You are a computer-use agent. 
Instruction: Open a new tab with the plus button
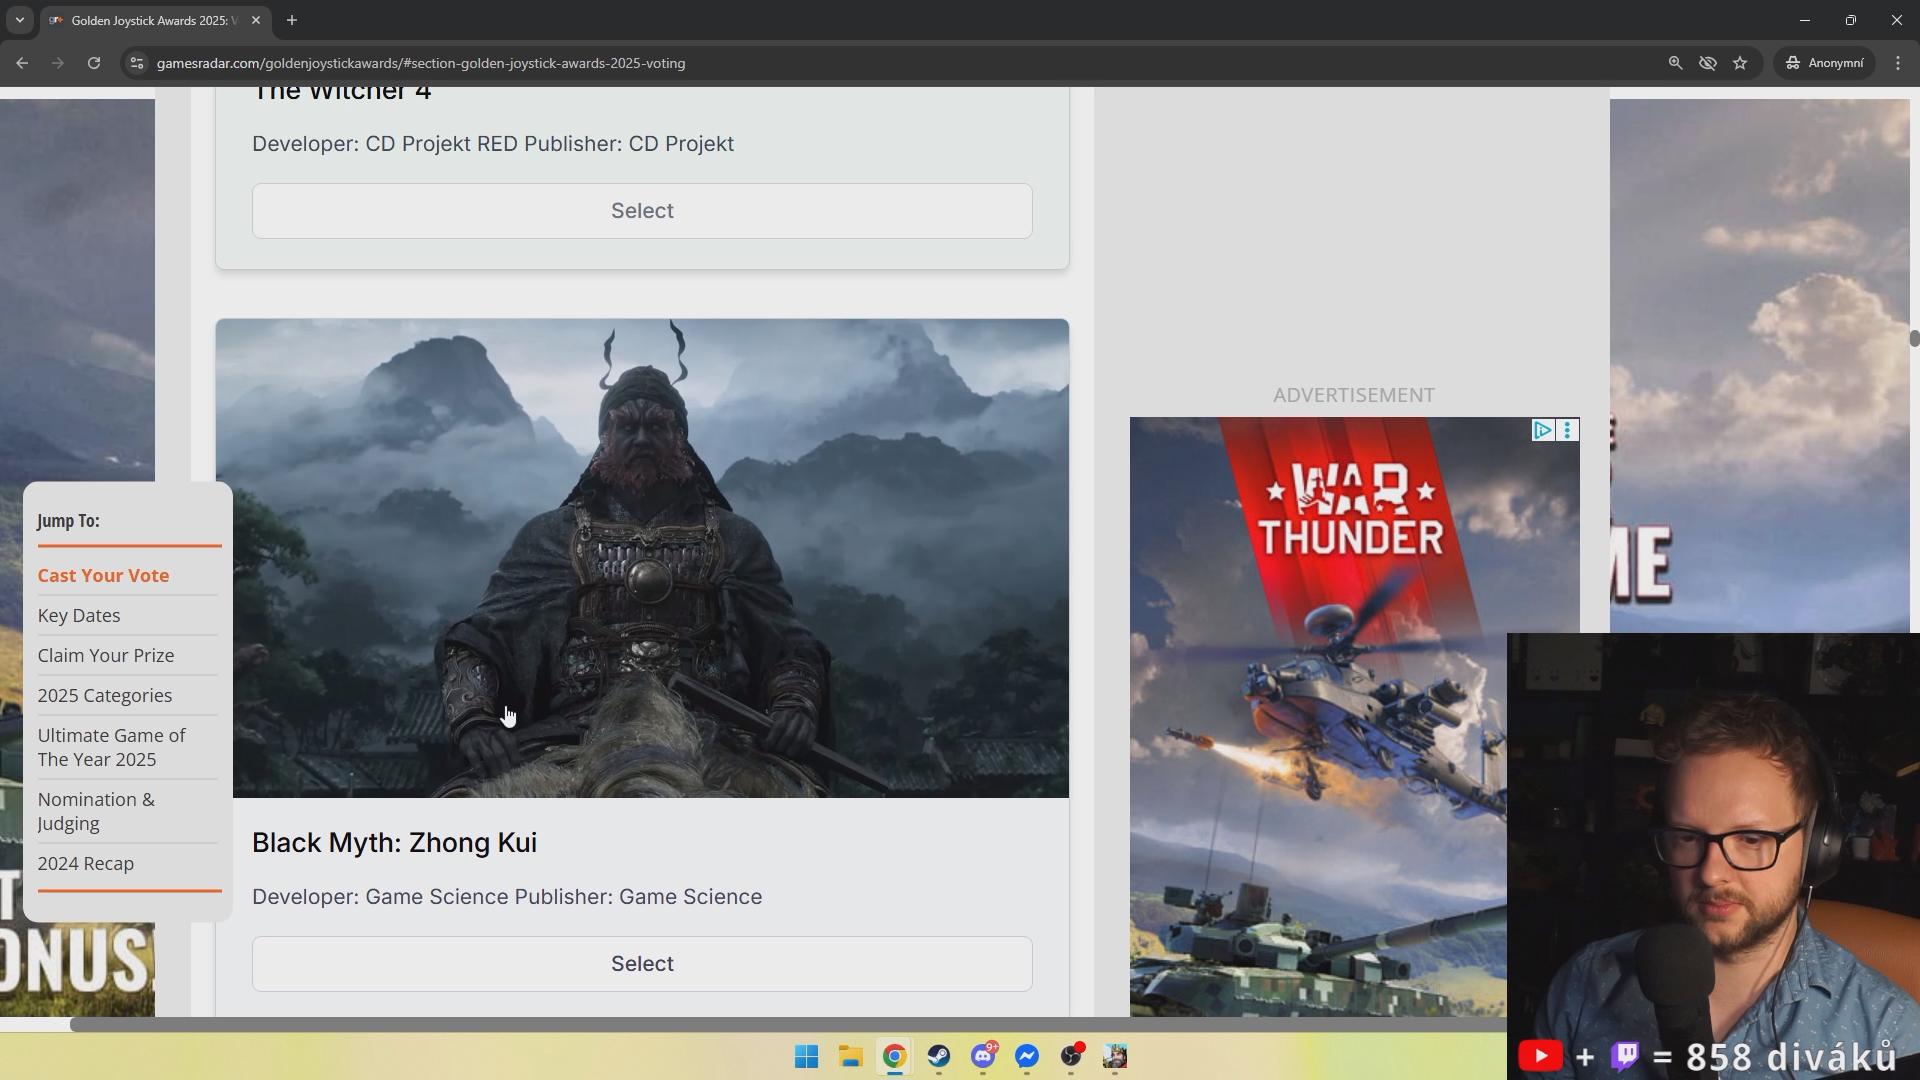pos(292,20)
